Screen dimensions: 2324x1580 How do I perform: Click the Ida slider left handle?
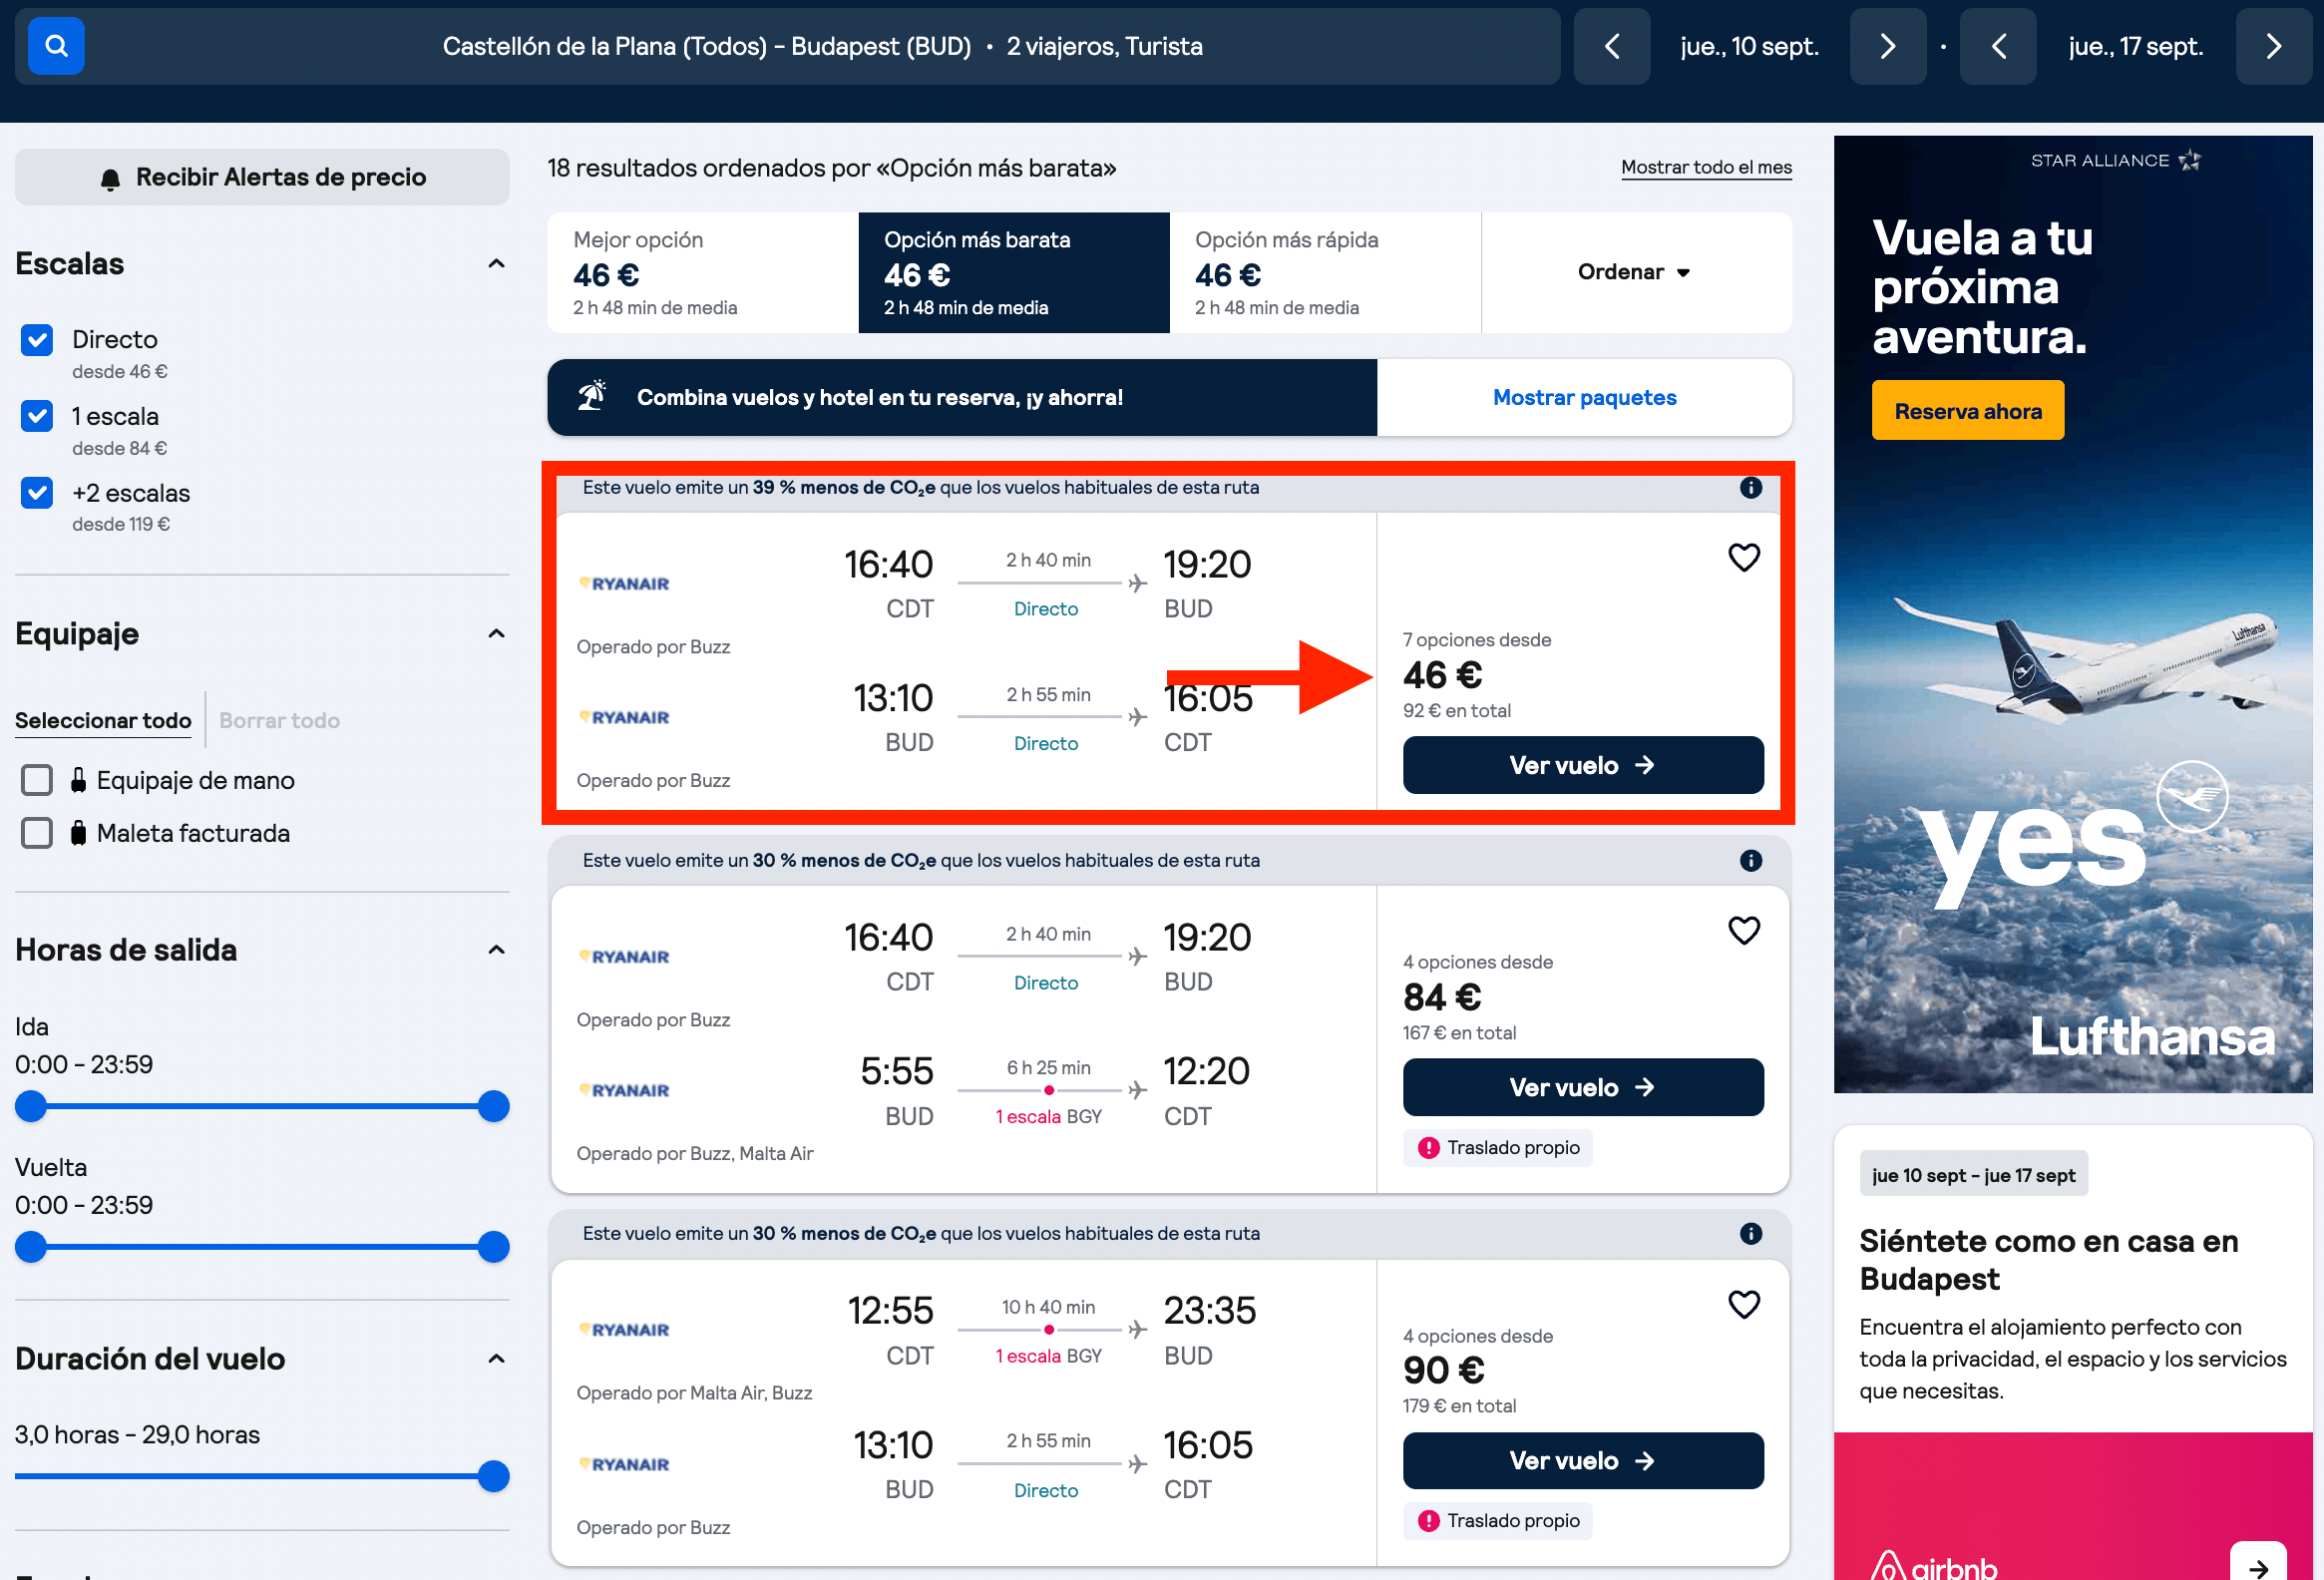31,1106
